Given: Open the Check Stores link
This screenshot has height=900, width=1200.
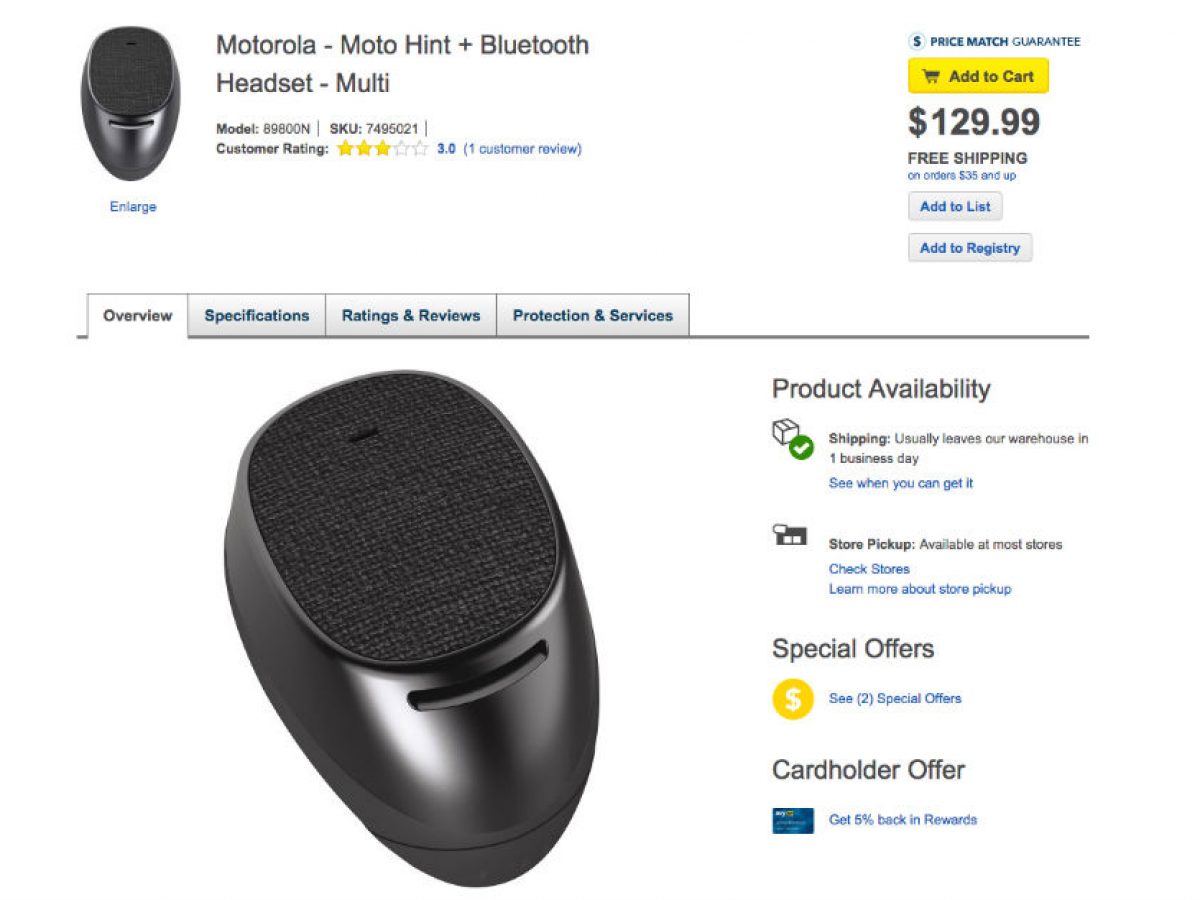Looking at the screenshot, I should click(869, 569).
